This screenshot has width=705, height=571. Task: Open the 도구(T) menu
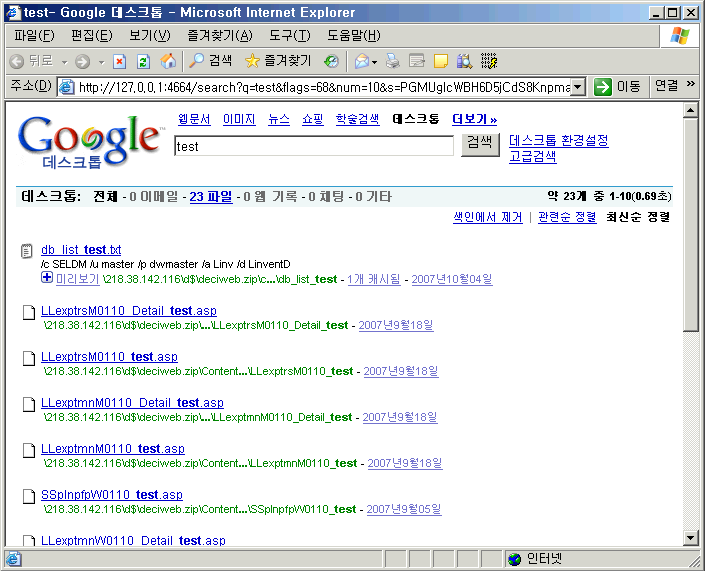coord(290,35)
